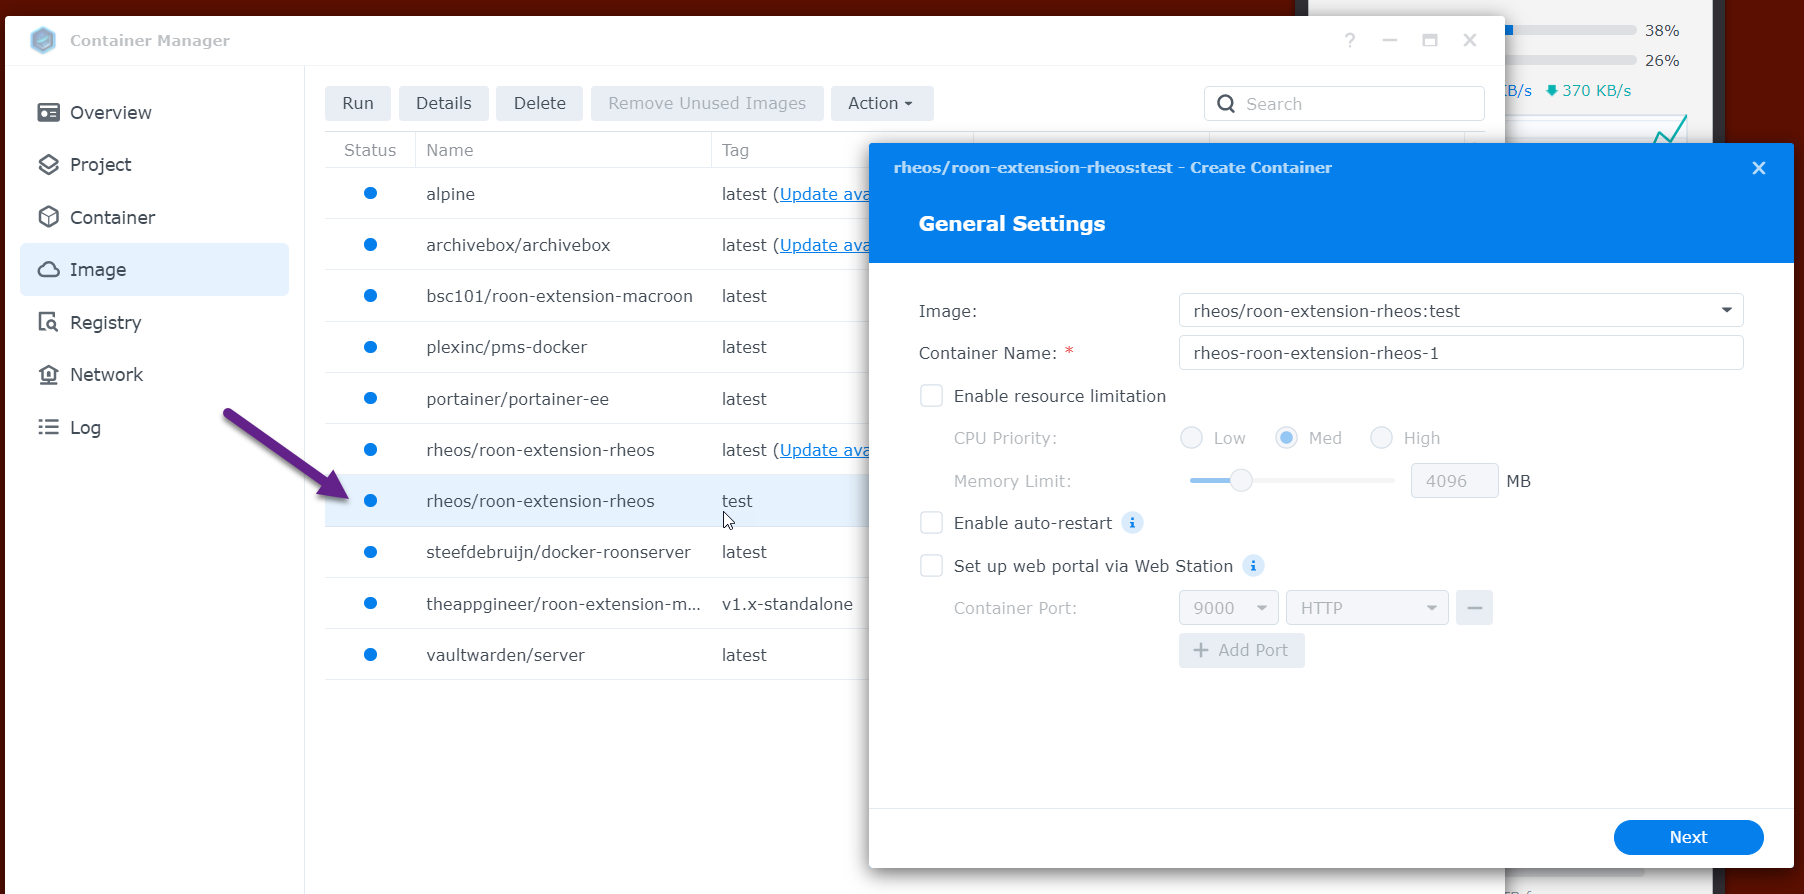
Task: Click Remove Unused Images button
Action: tap(707, 103)
